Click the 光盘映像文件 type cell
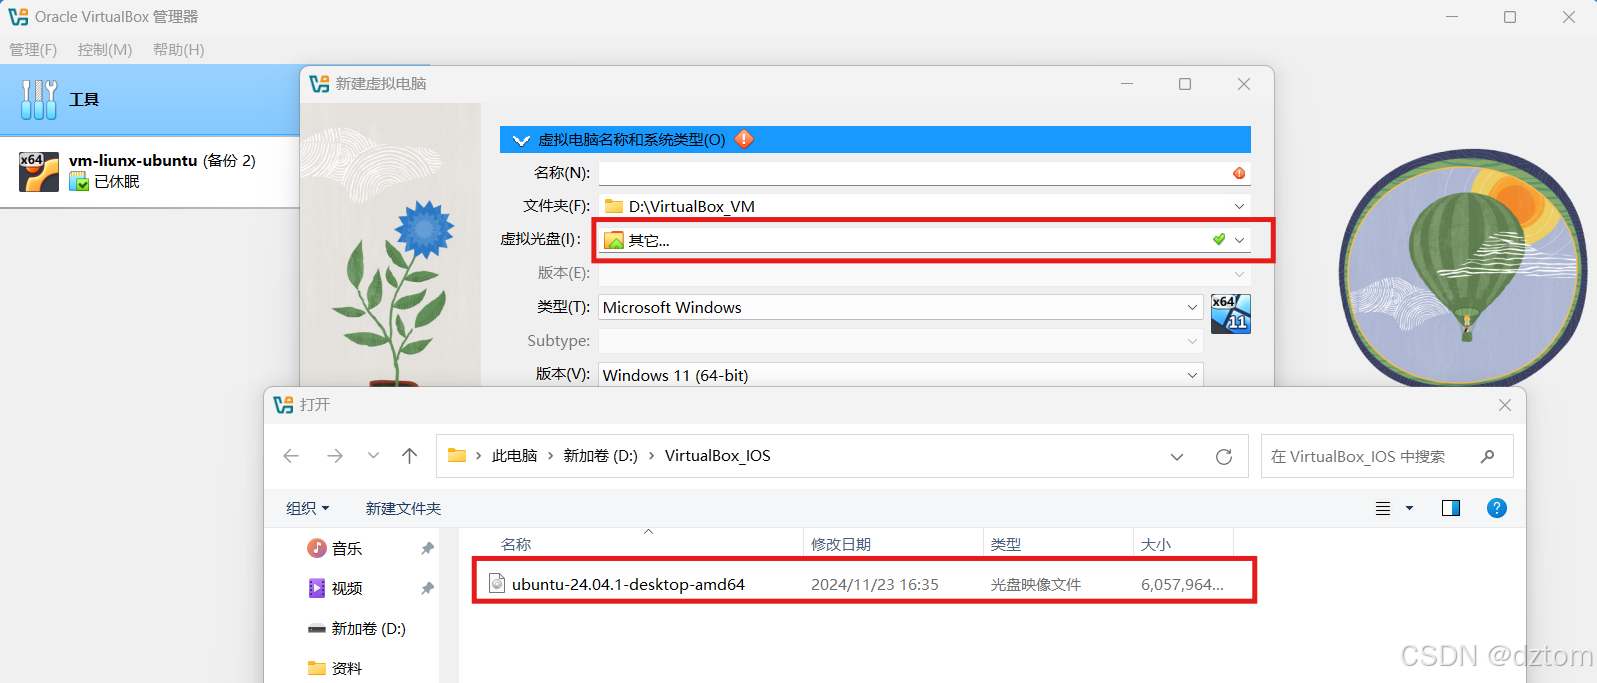Viewport: 1597px width, 683px height. tap(1036, 585)
